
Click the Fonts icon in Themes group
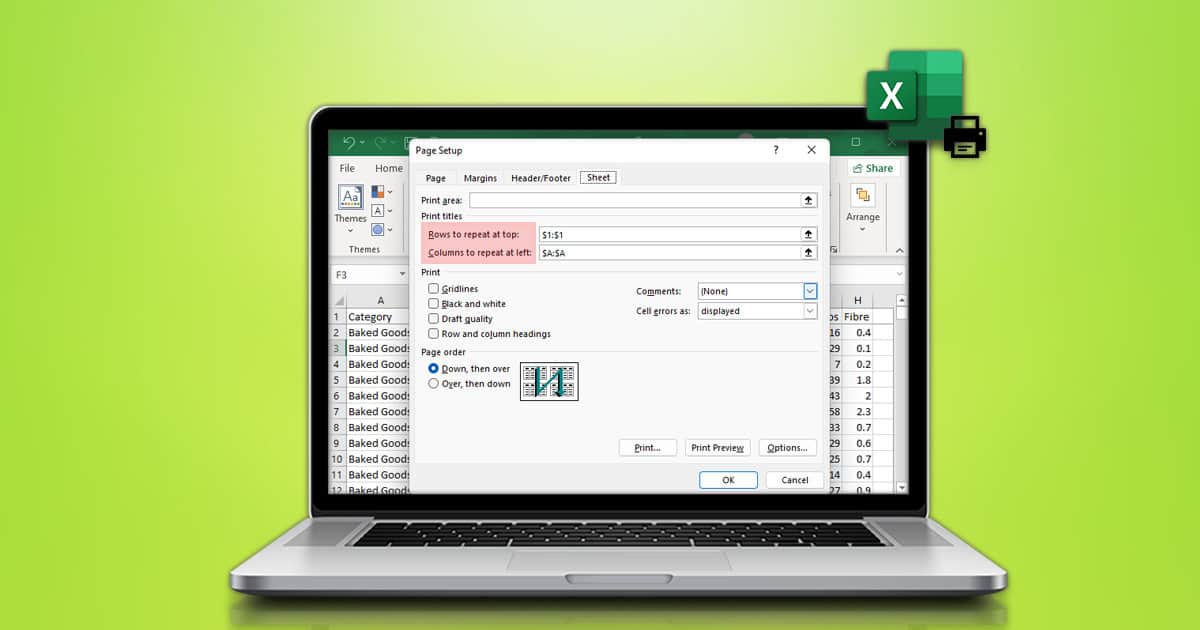click(378, 210)
